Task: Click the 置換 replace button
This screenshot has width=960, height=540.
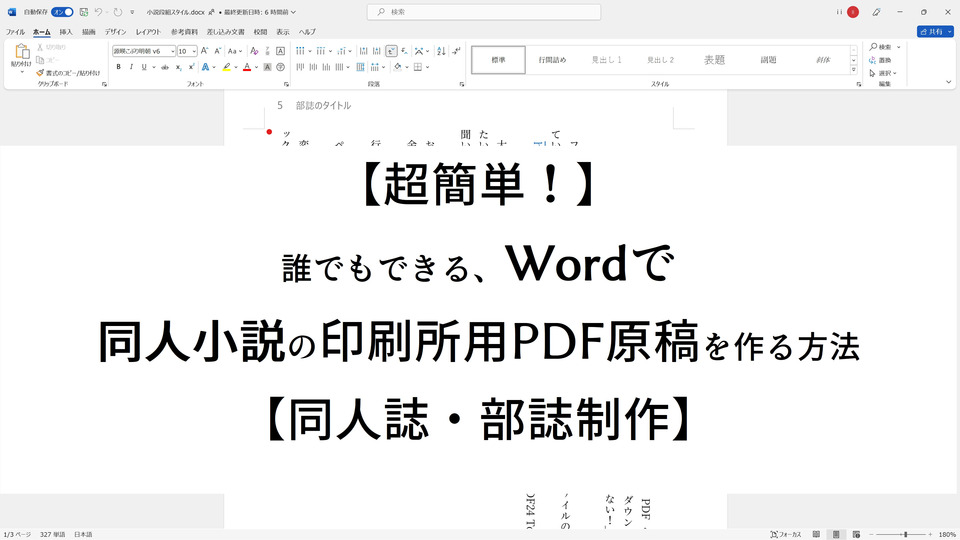Action: pyautogui.click(x=880, y=60)
